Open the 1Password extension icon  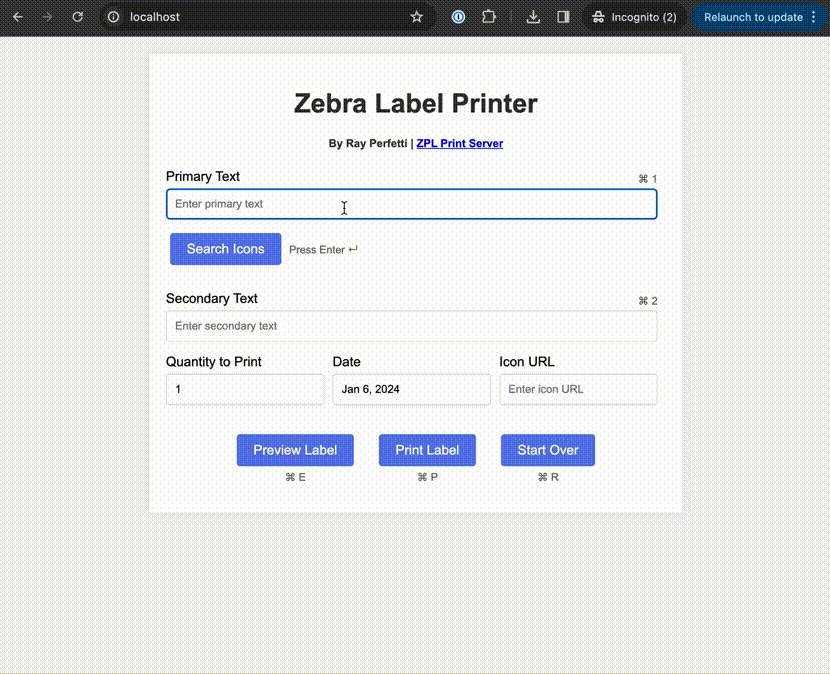coord(458,17)
